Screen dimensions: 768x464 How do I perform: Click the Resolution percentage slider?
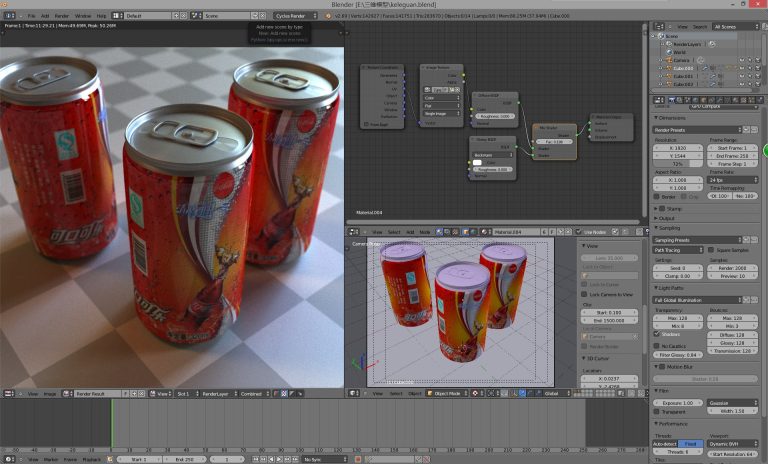point(679,164)
